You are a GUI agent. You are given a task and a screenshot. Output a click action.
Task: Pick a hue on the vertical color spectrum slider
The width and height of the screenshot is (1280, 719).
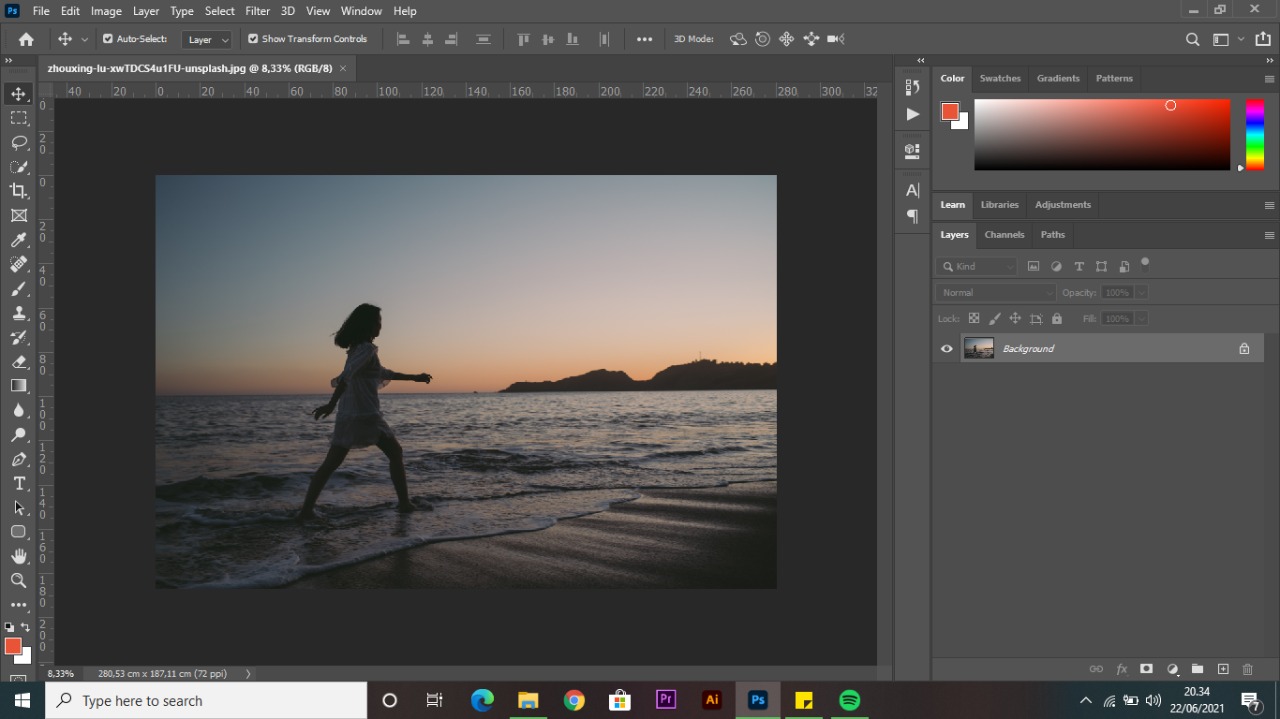click(x=1253, y=135)
